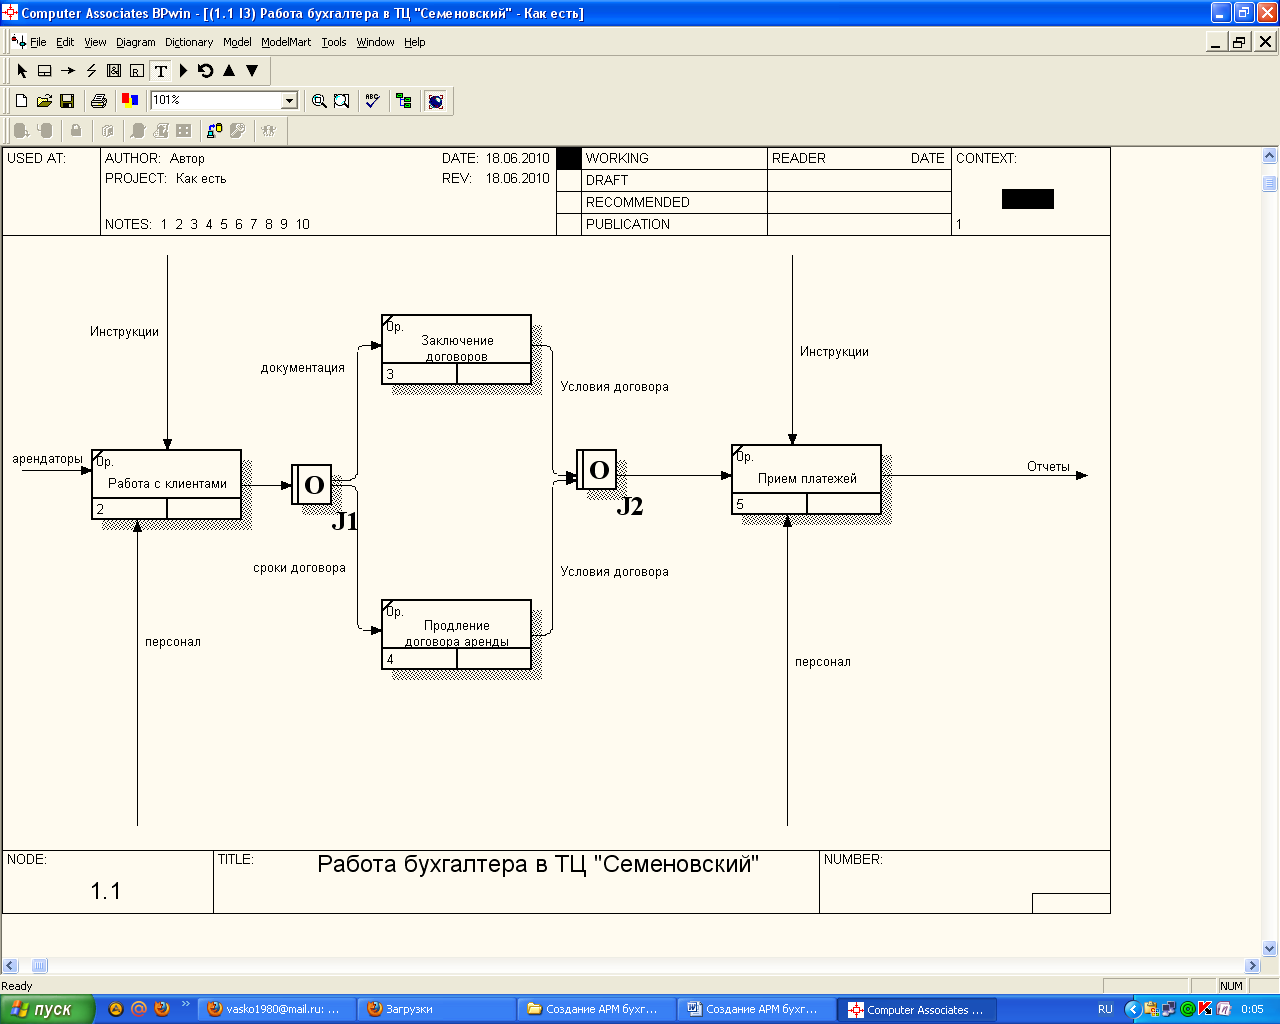Click the 'арендаторы' arrow label
Image resolution: width=1280 pixels, height=1024 pixels.
coord(47,459)
